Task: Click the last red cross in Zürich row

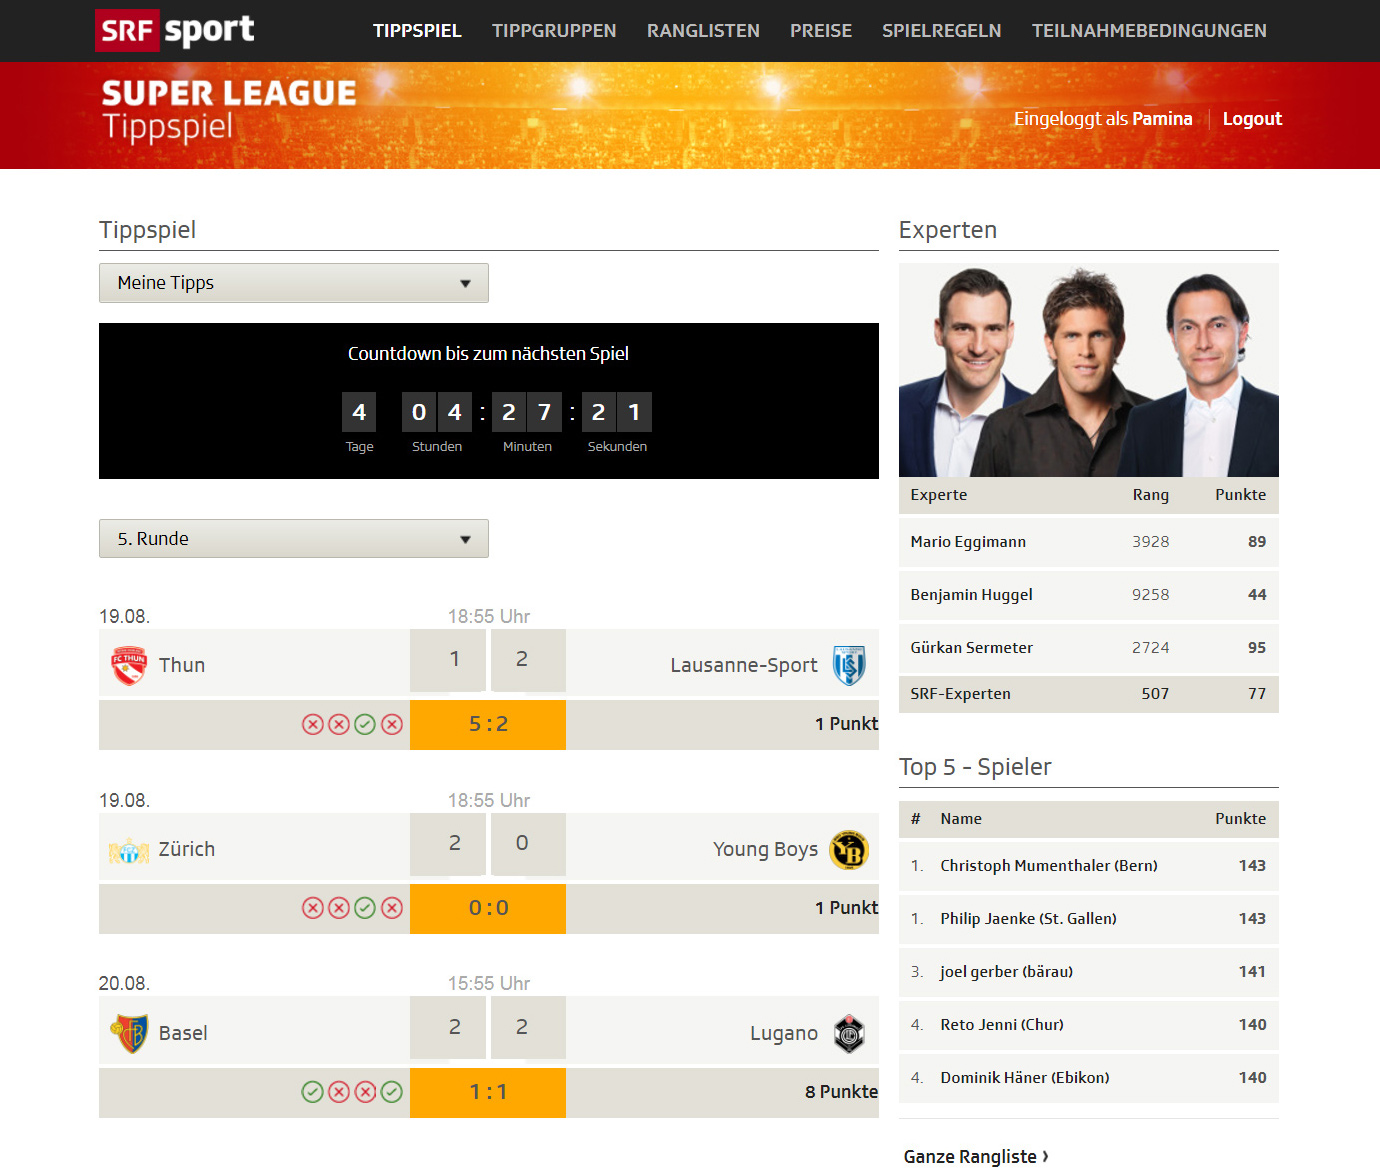Action: click(x=392, y=908)
